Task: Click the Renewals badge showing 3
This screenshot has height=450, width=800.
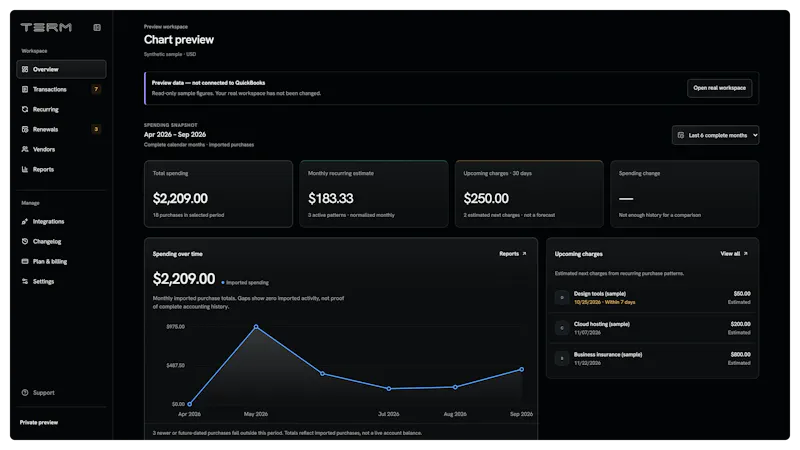Action: (x=96, y=129)
